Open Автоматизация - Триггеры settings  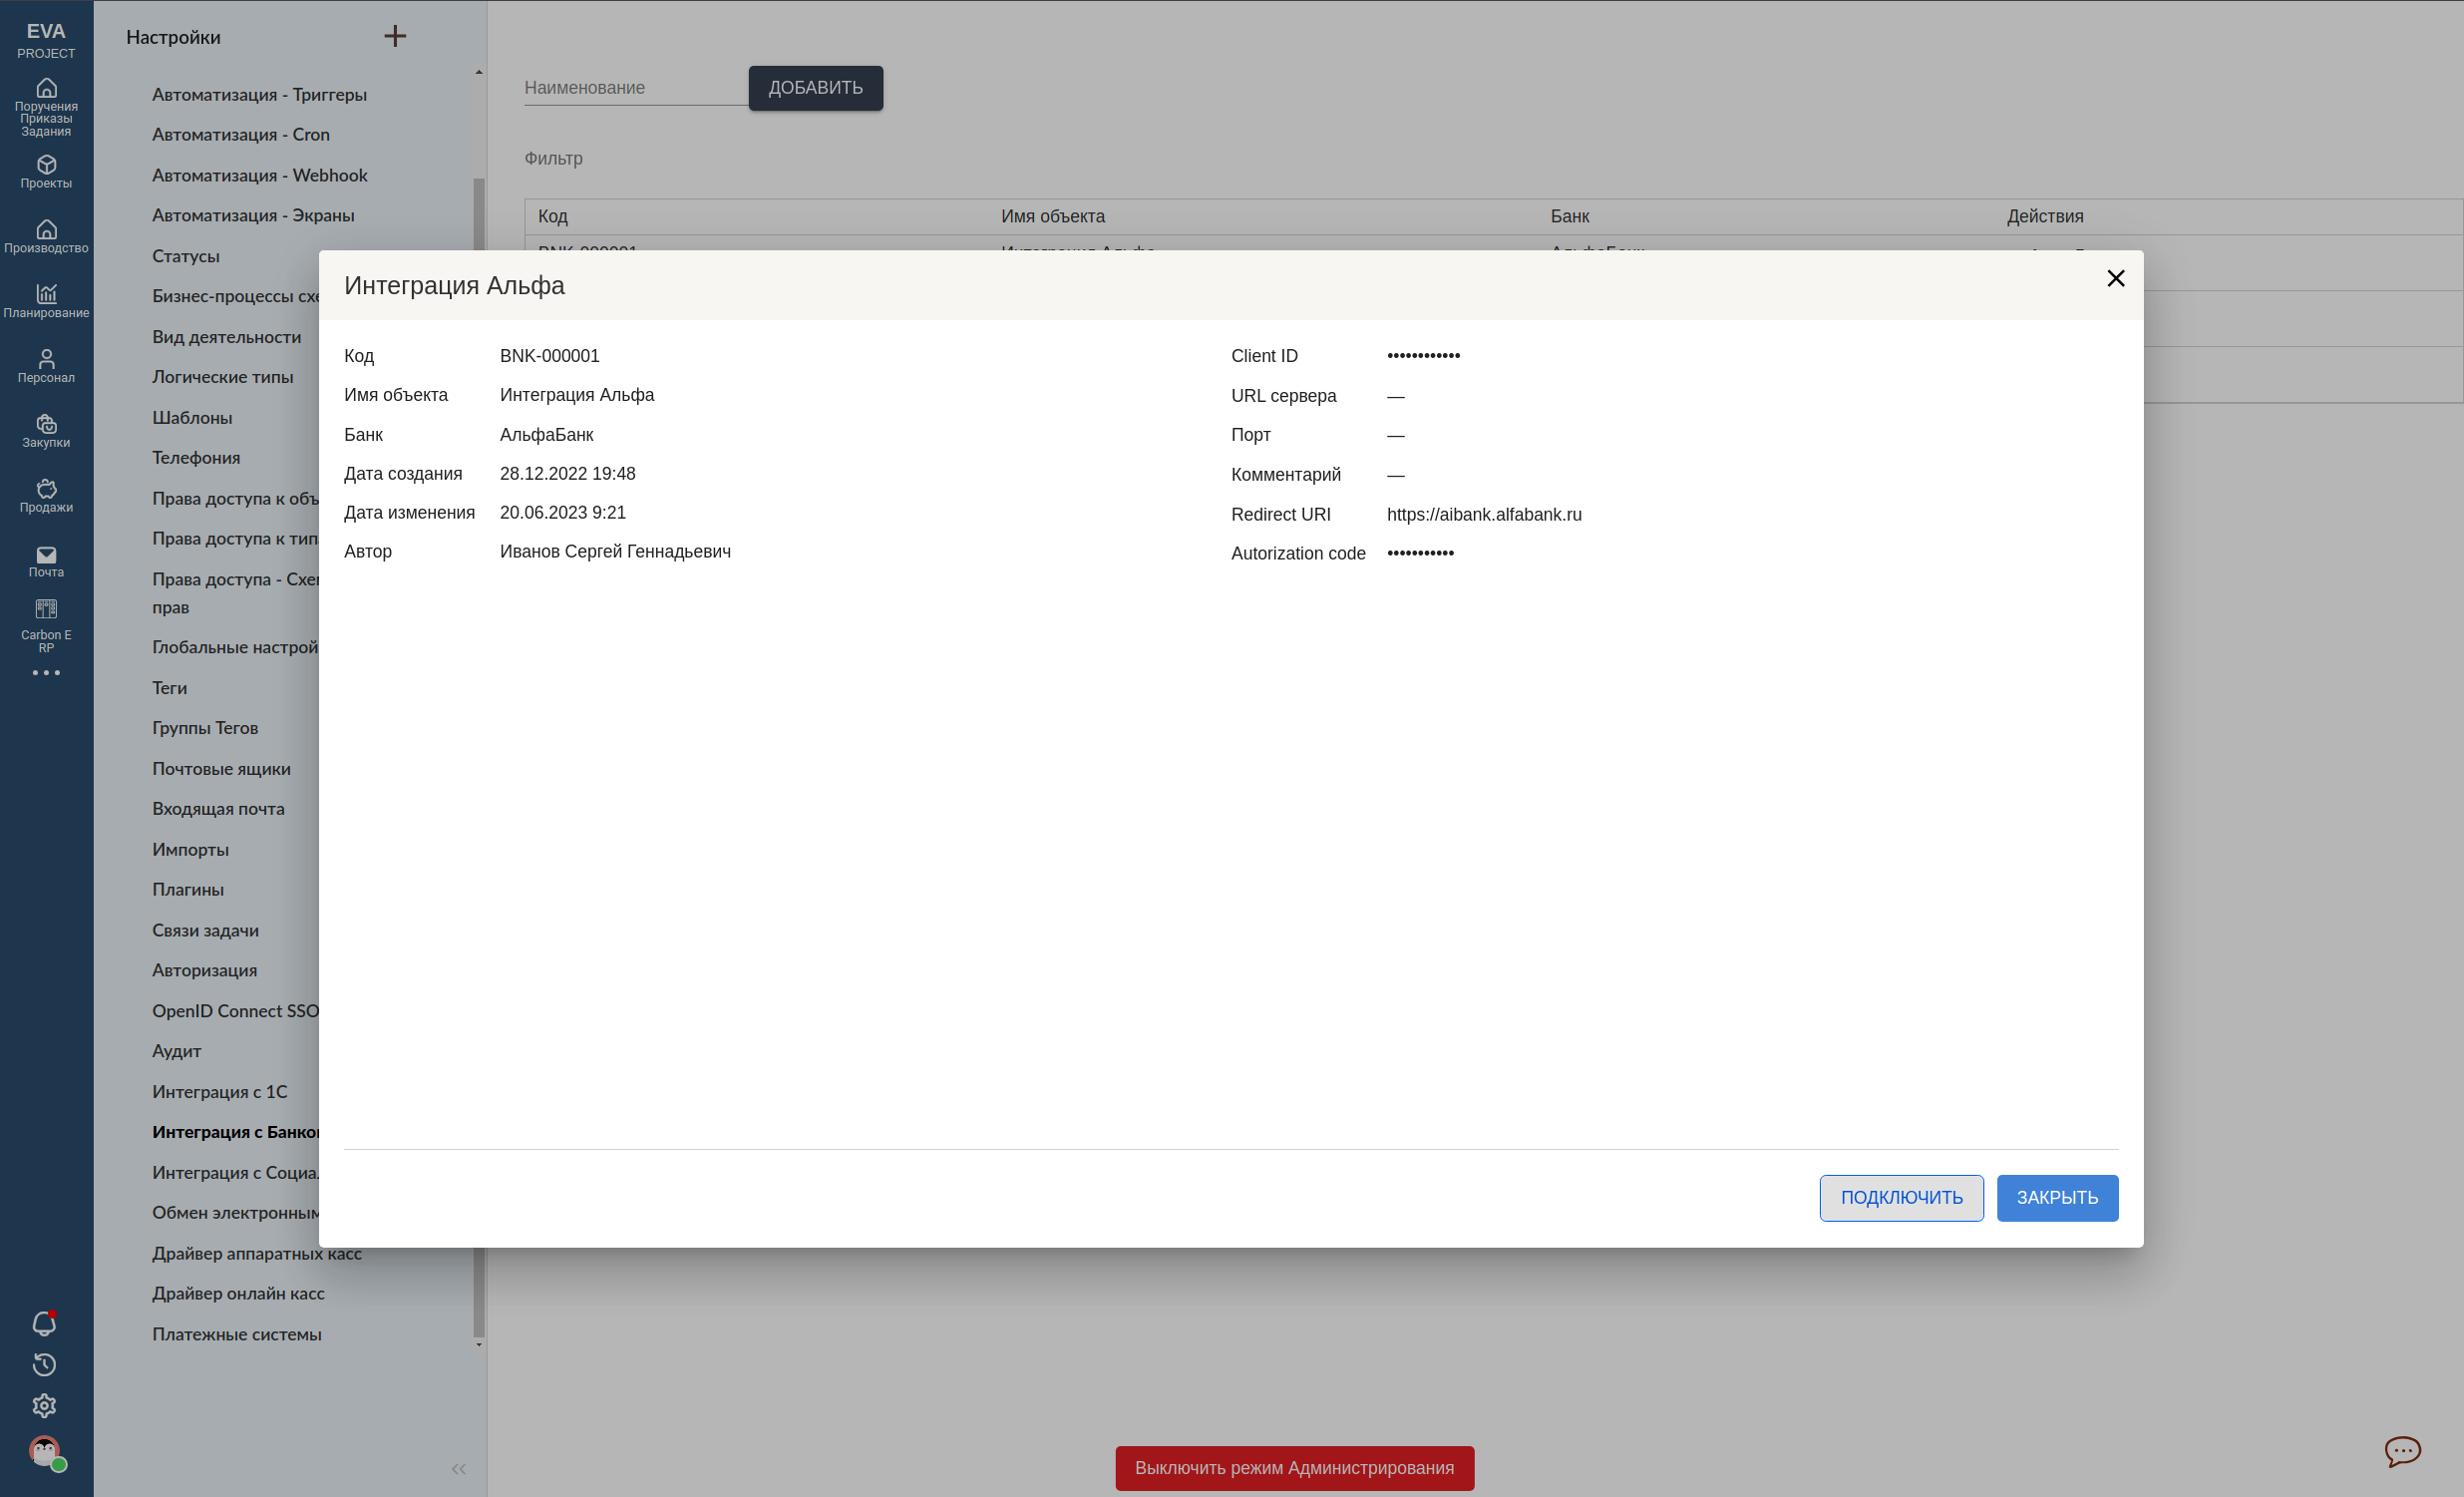[259, 94]
